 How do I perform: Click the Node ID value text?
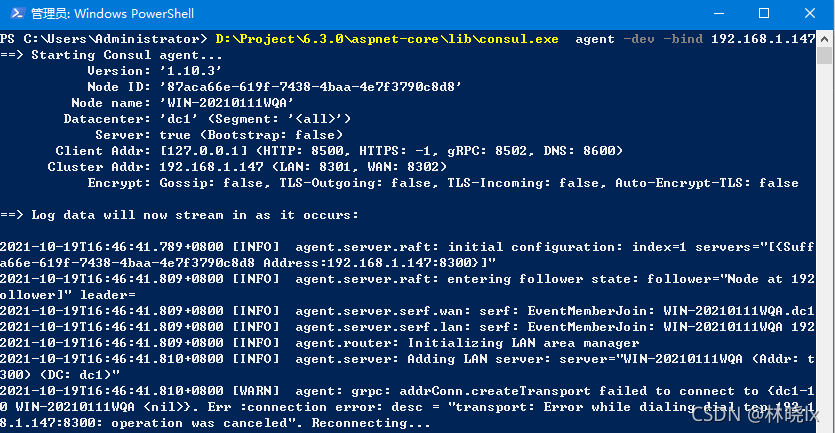[310, 87]
